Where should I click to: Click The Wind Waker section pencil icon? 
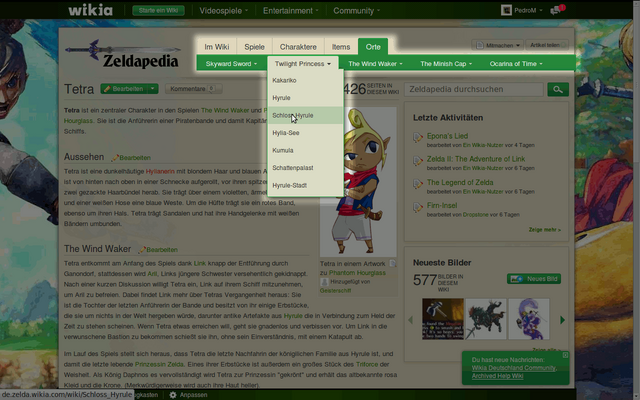[x=142, y=249]
